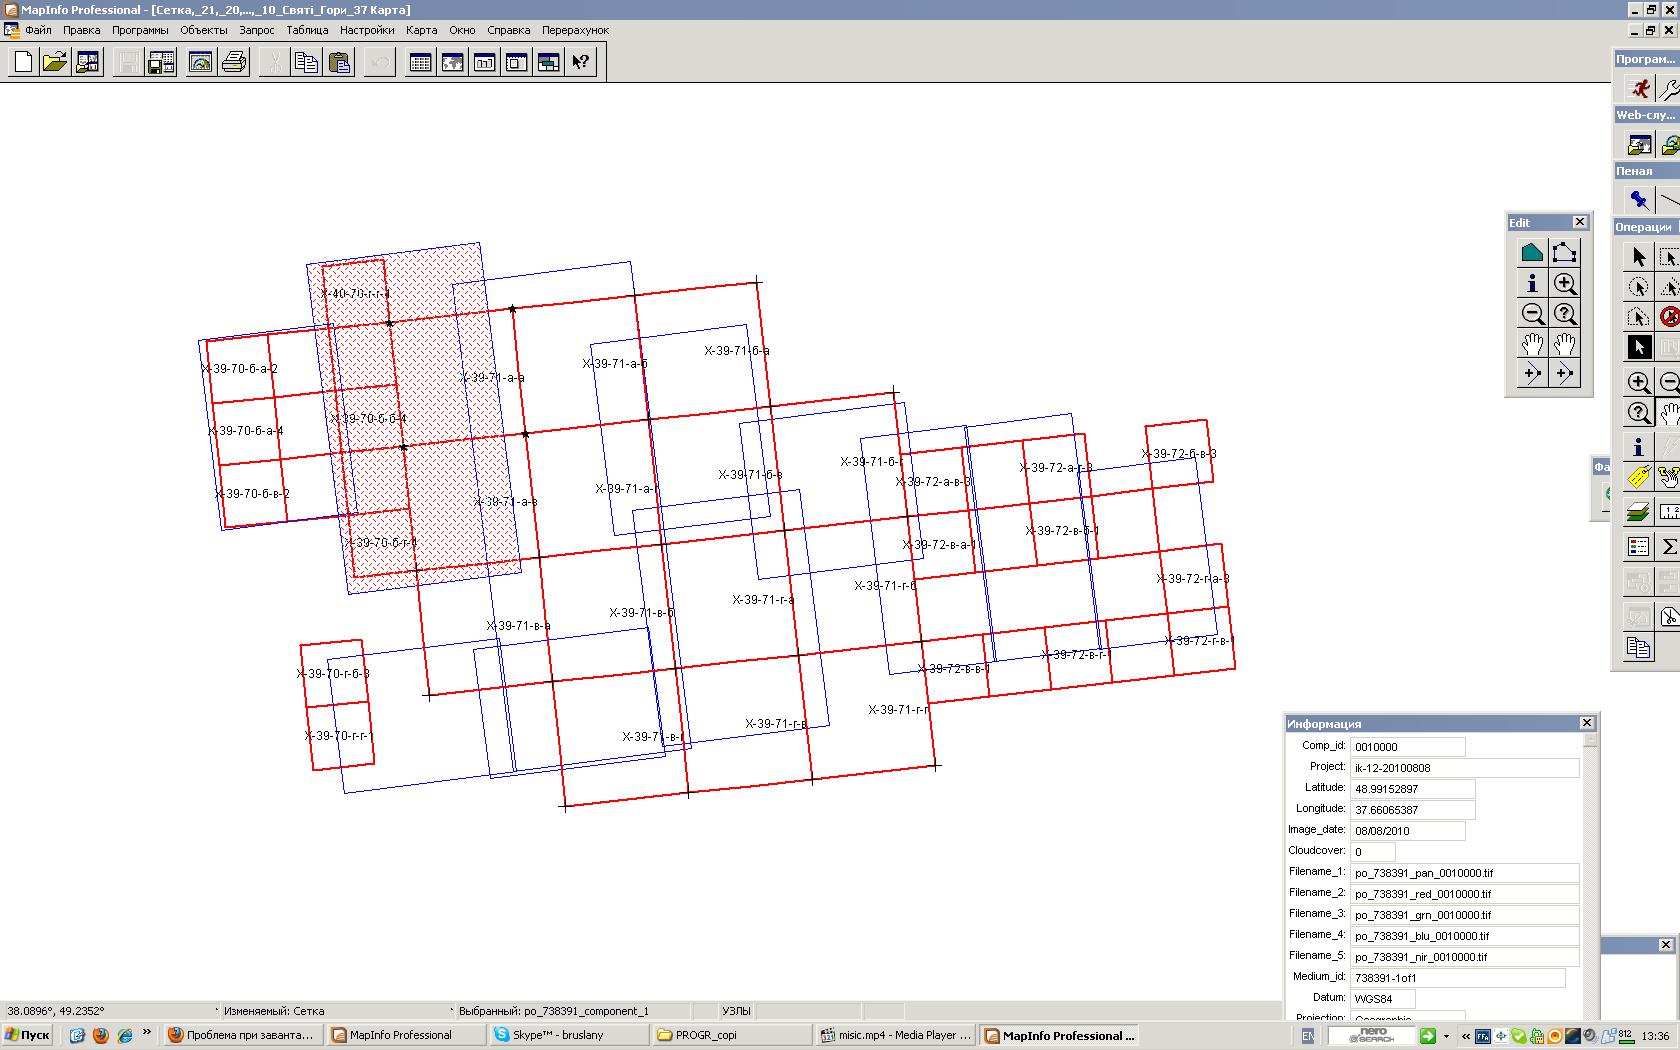The height and width of the screenshot is (1050, 1680).
Task: Click the Save Workspace toolbar icon
Action: point(161,62)
